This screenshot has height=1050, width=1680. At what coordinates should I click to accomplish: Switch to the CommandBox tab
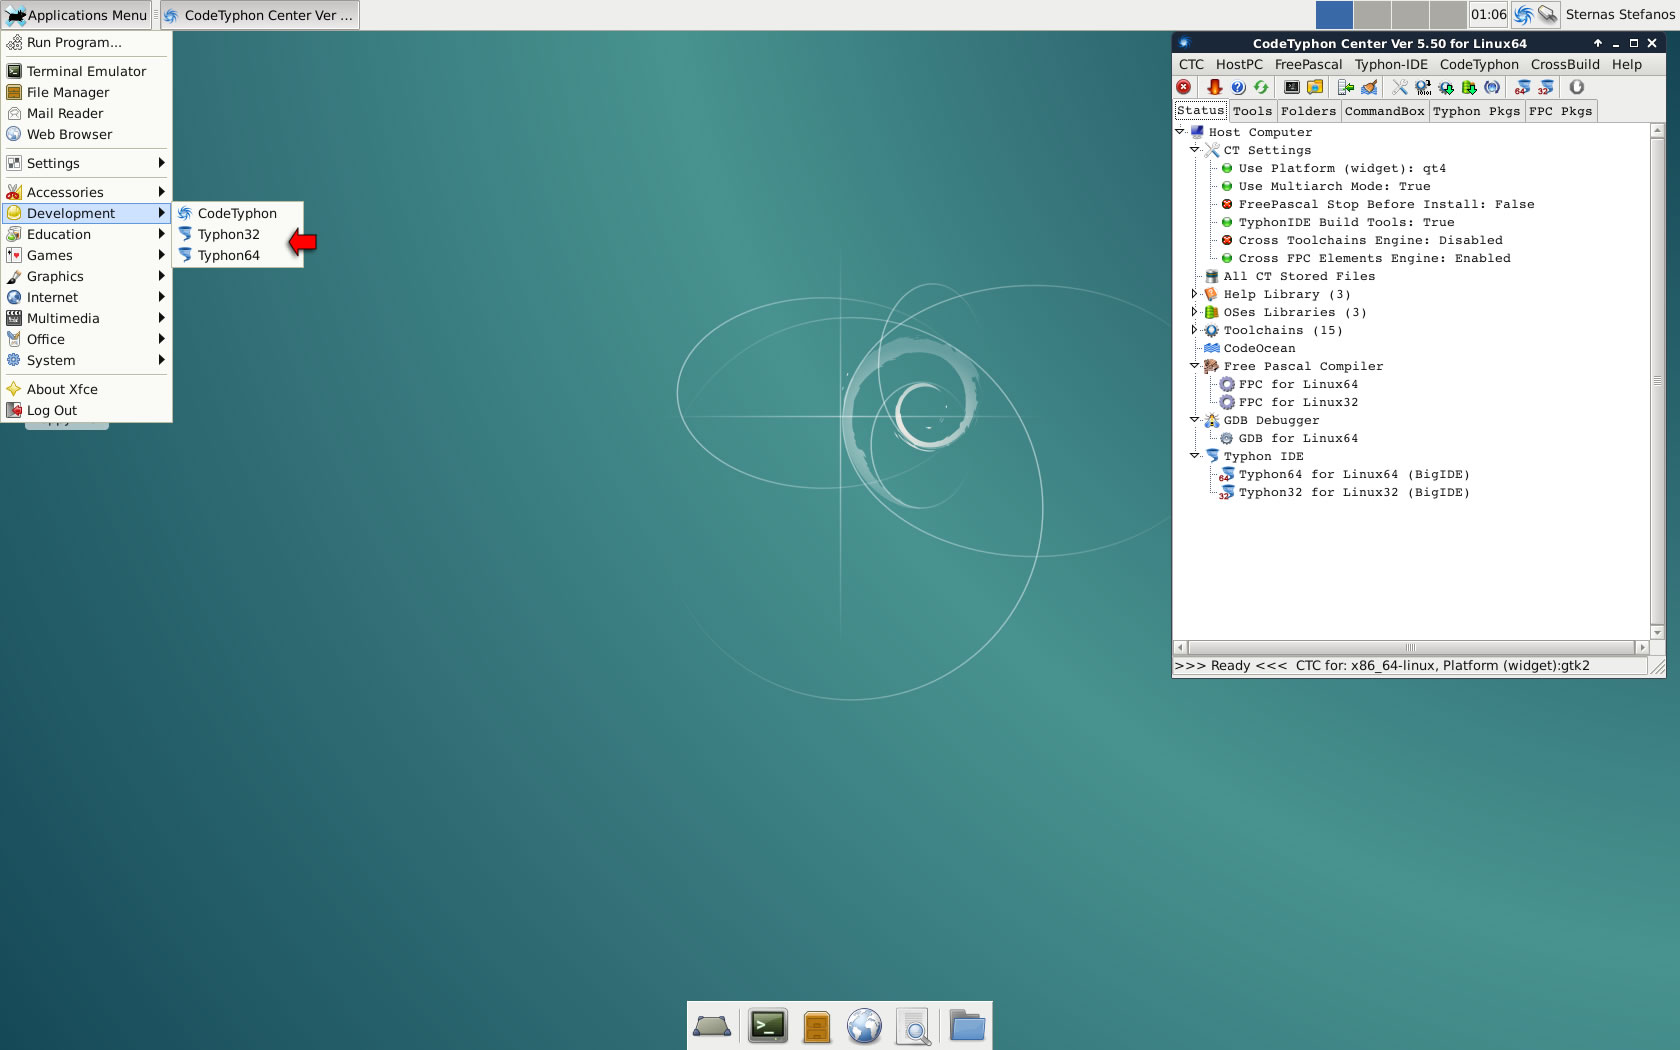pos(1384,111)
